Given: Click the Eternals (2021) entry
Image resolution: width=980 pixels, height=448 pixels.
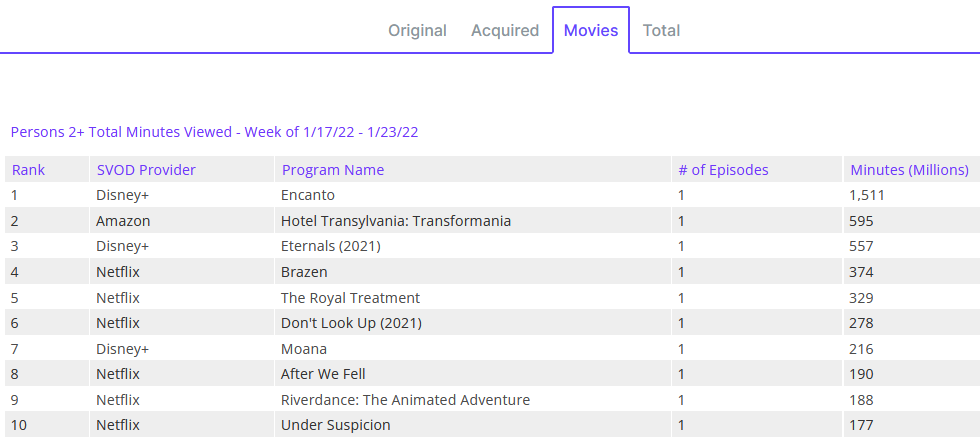Looking at the screenshot, I should click(331, 246).
